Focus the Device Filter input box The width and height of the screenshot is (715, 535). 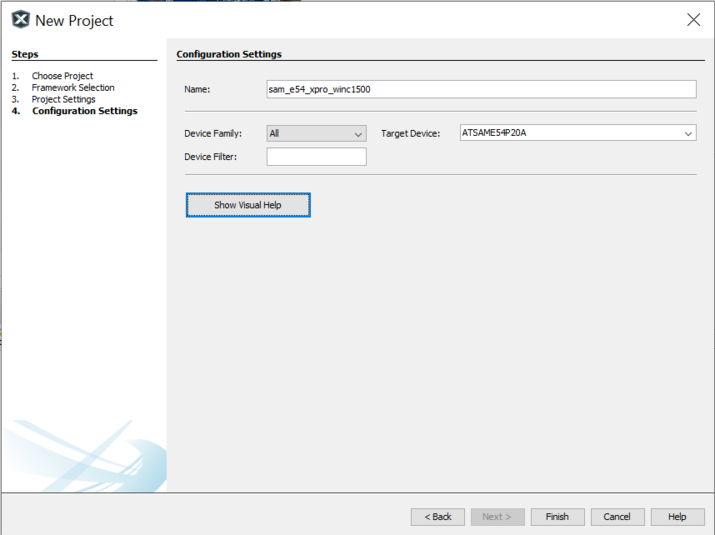(316, 157)
